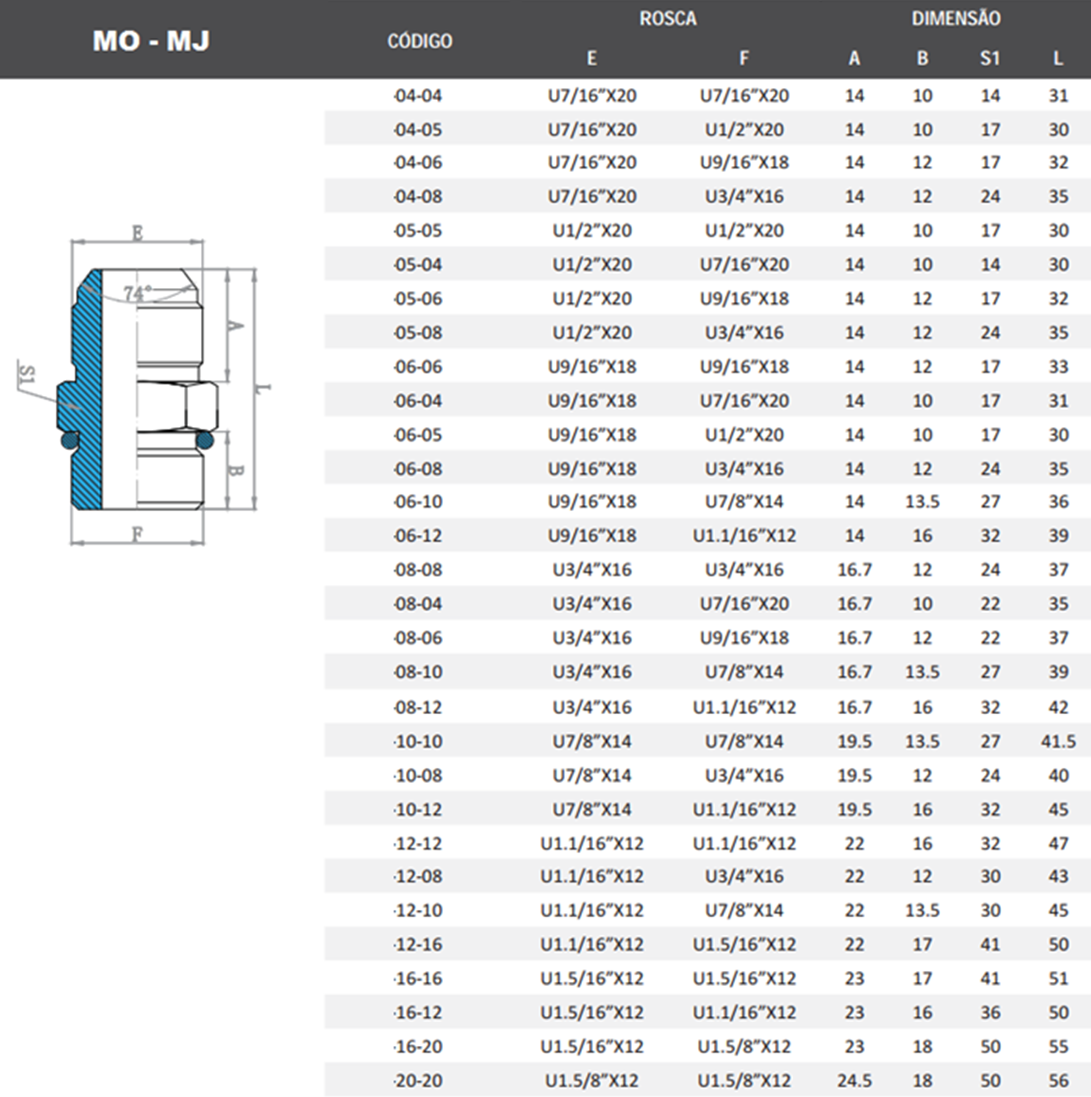
Task: Click the L value 41.5
Action: point(1057,742)
